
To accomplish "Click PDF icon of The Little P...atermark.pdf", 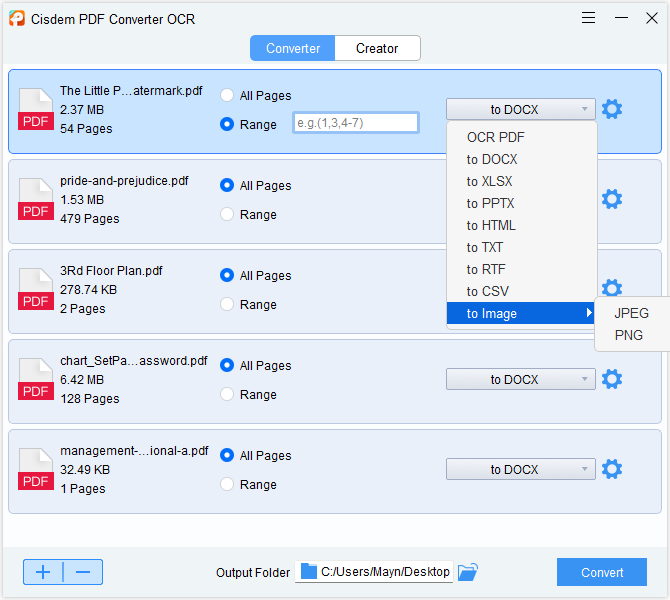I will point(36,109).
